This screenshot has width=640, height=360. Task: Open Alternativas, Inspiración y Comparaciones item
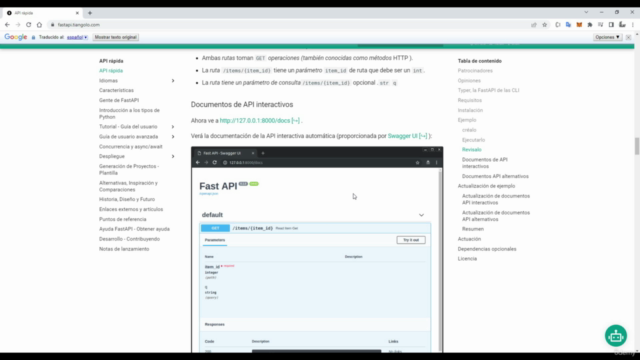128,186
